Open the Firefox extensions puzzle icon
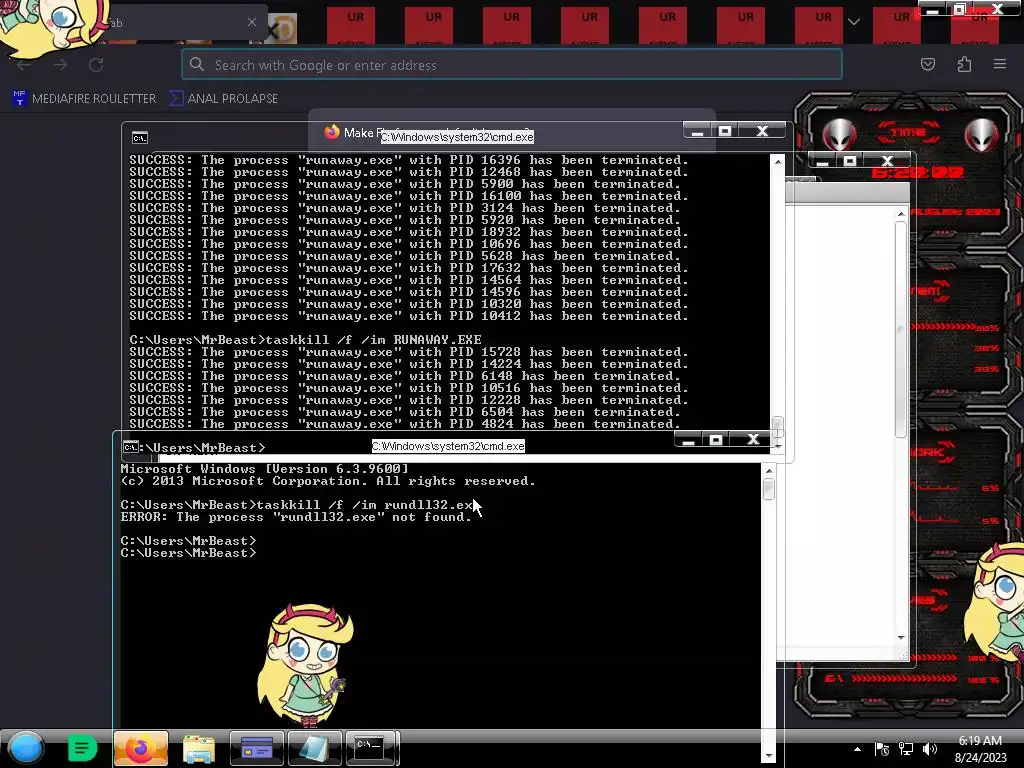Image resolution: width=1024 pixels, height=768 pixels. [964, 64]
